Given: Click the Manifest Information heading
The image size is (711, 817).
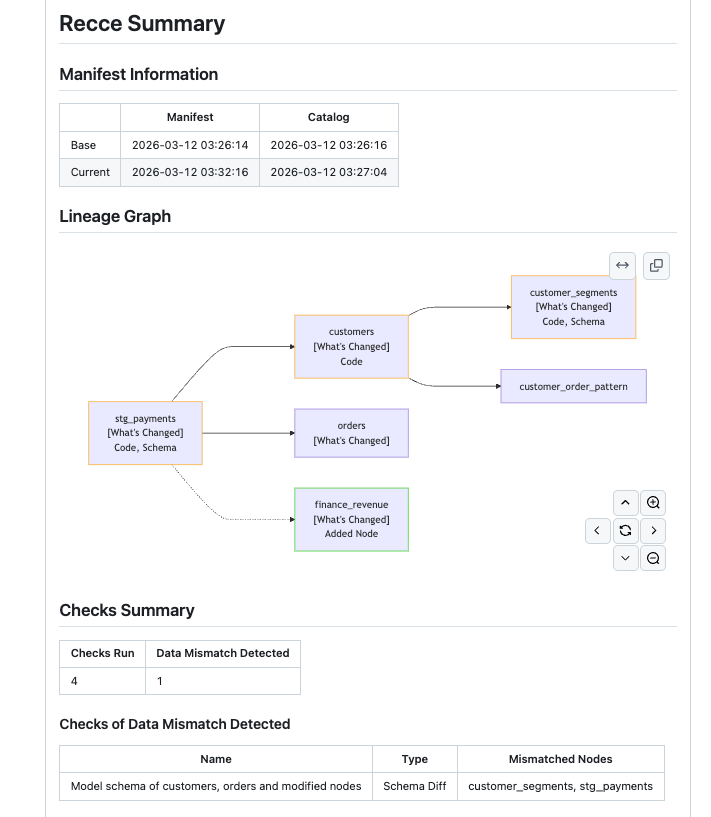Looking at the screenshot, I should pyautogui.click(x=139, y=74).
